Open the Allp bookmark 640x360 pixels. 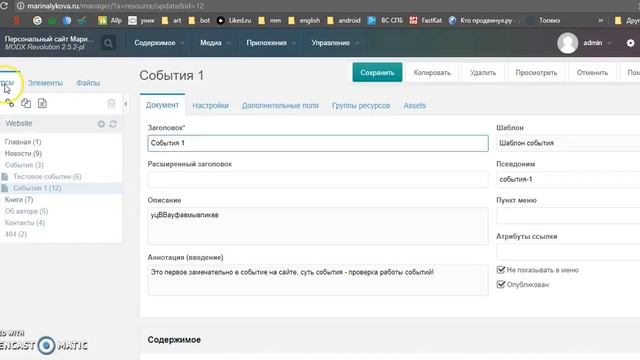pos(110,20)
